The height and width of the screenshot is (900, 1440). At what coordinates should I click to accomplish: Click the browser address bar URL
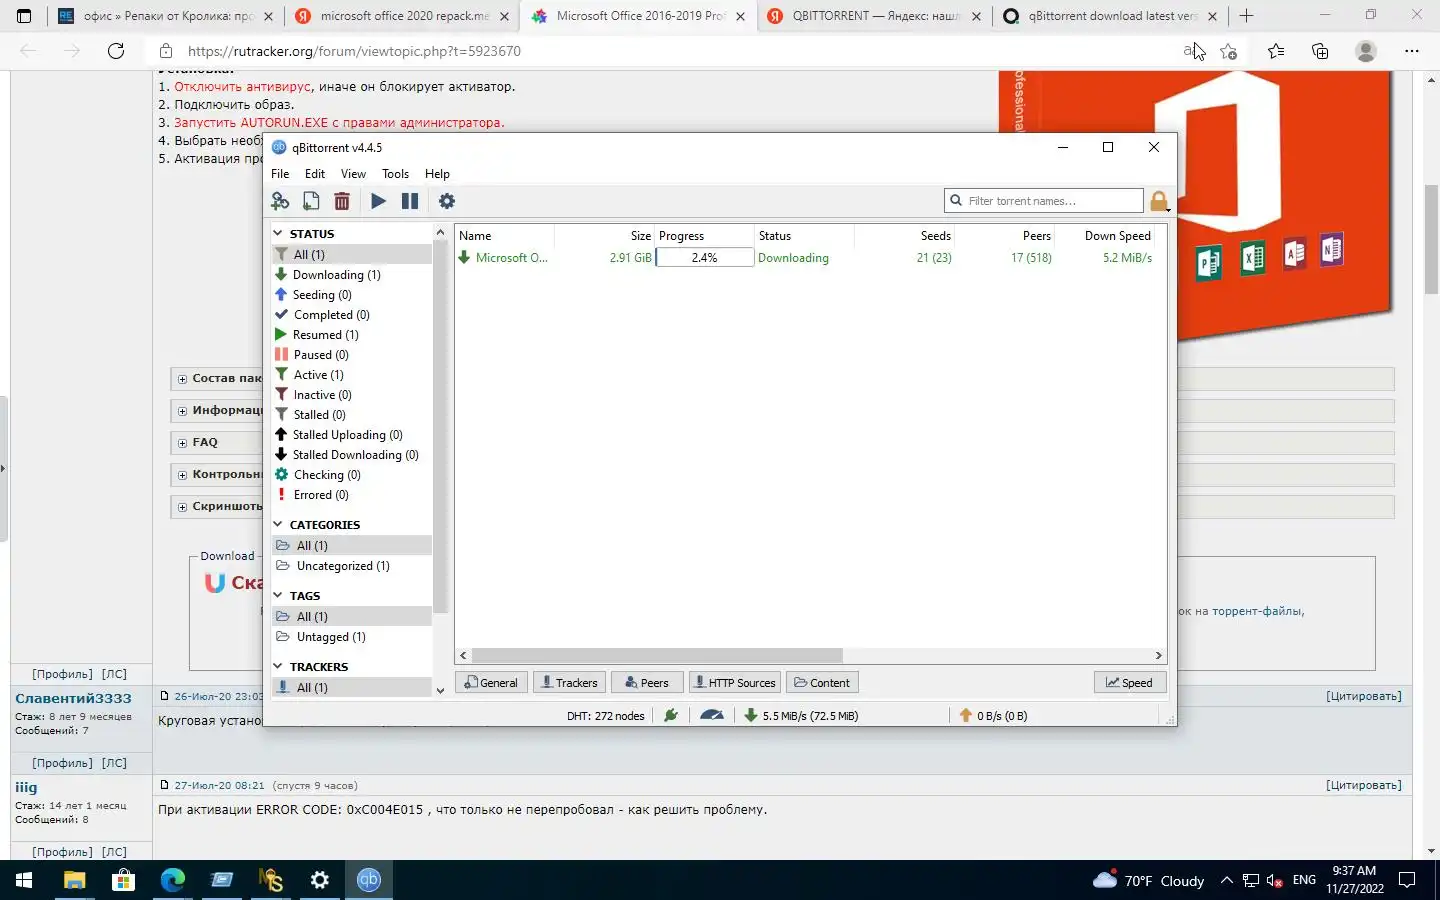(x=354, y=51)
